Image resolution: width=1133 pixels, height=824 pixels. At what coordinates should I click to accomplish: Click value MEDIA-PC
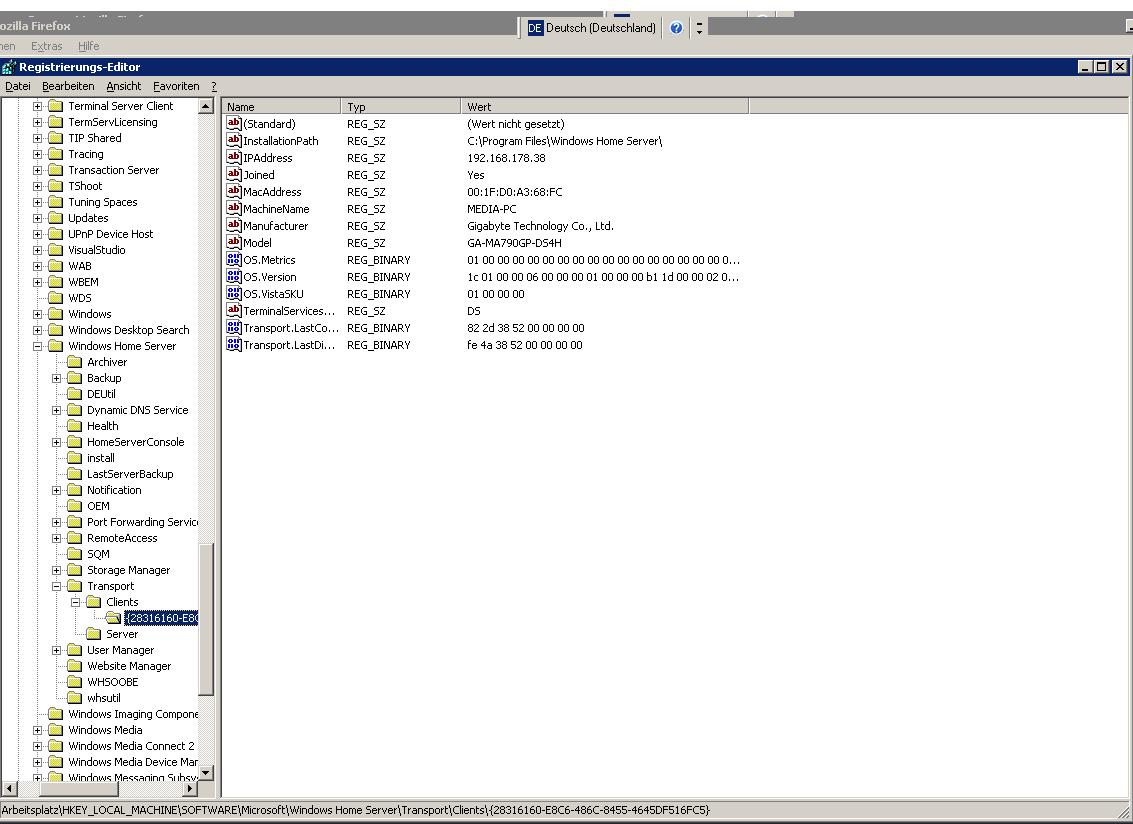click(492, 209)
